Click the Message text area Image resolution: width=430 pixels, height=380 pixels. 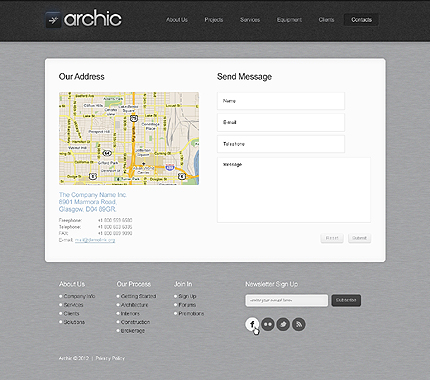(294, 190)
